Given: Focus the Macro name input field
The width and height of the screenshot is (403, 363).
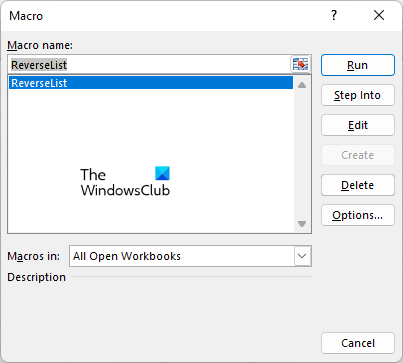Looking at the screenshot, I should [x=149, y=64].
